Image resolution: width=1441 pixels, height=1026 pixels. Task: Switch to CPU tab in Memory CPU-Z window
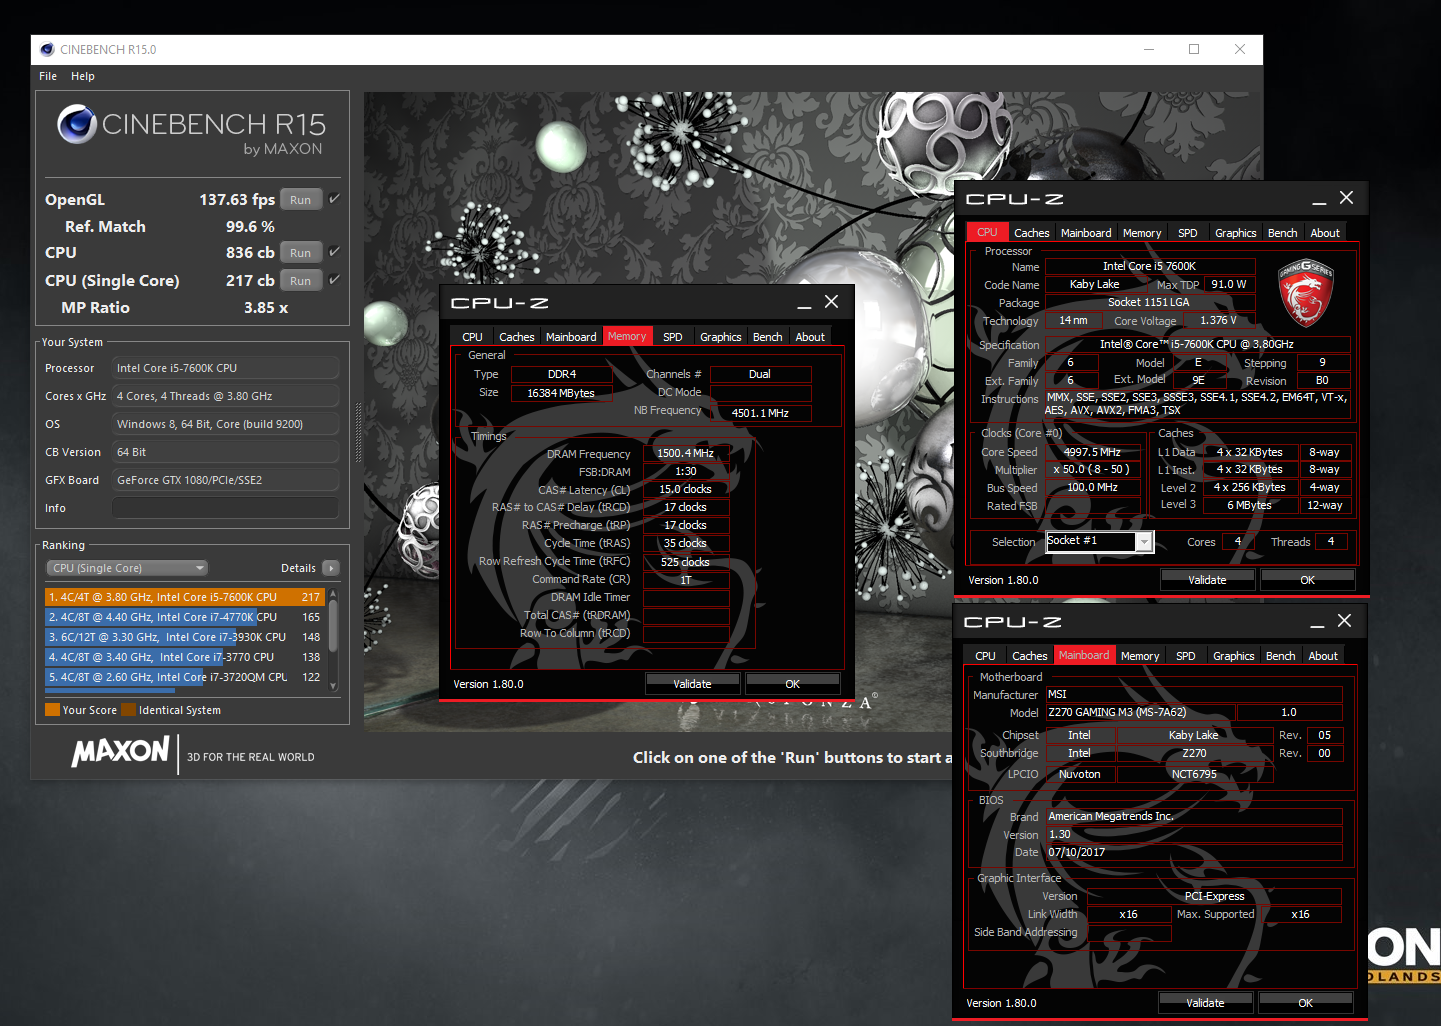click(x=473, y=337)
